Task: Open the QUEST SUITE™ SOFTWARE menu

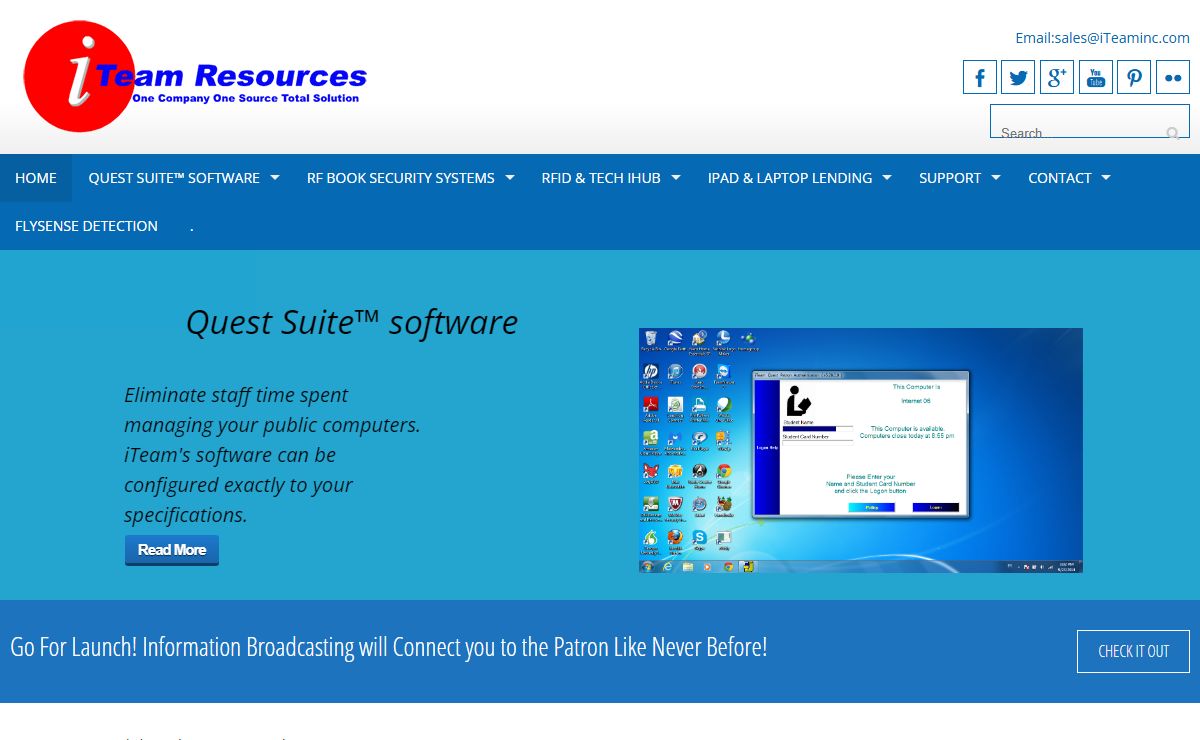Action: (x=174, y=178)
